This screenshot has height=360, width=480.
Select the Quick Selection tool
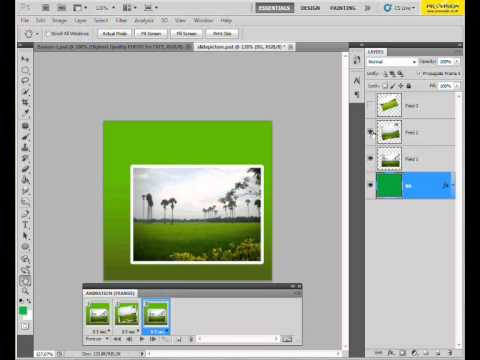pos(25,92)
